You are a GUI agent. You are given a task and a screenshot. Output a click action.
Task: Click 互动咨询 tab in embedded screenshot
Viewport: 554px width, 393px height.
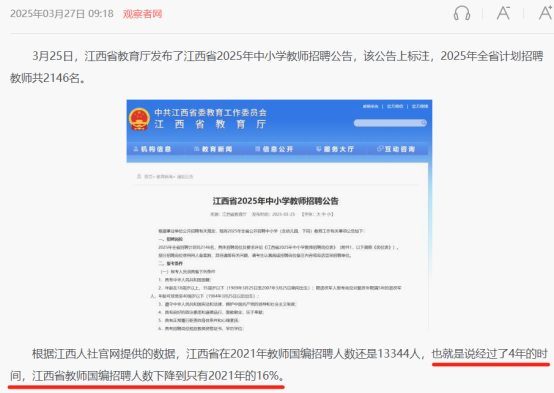click(x=396, y=149)
